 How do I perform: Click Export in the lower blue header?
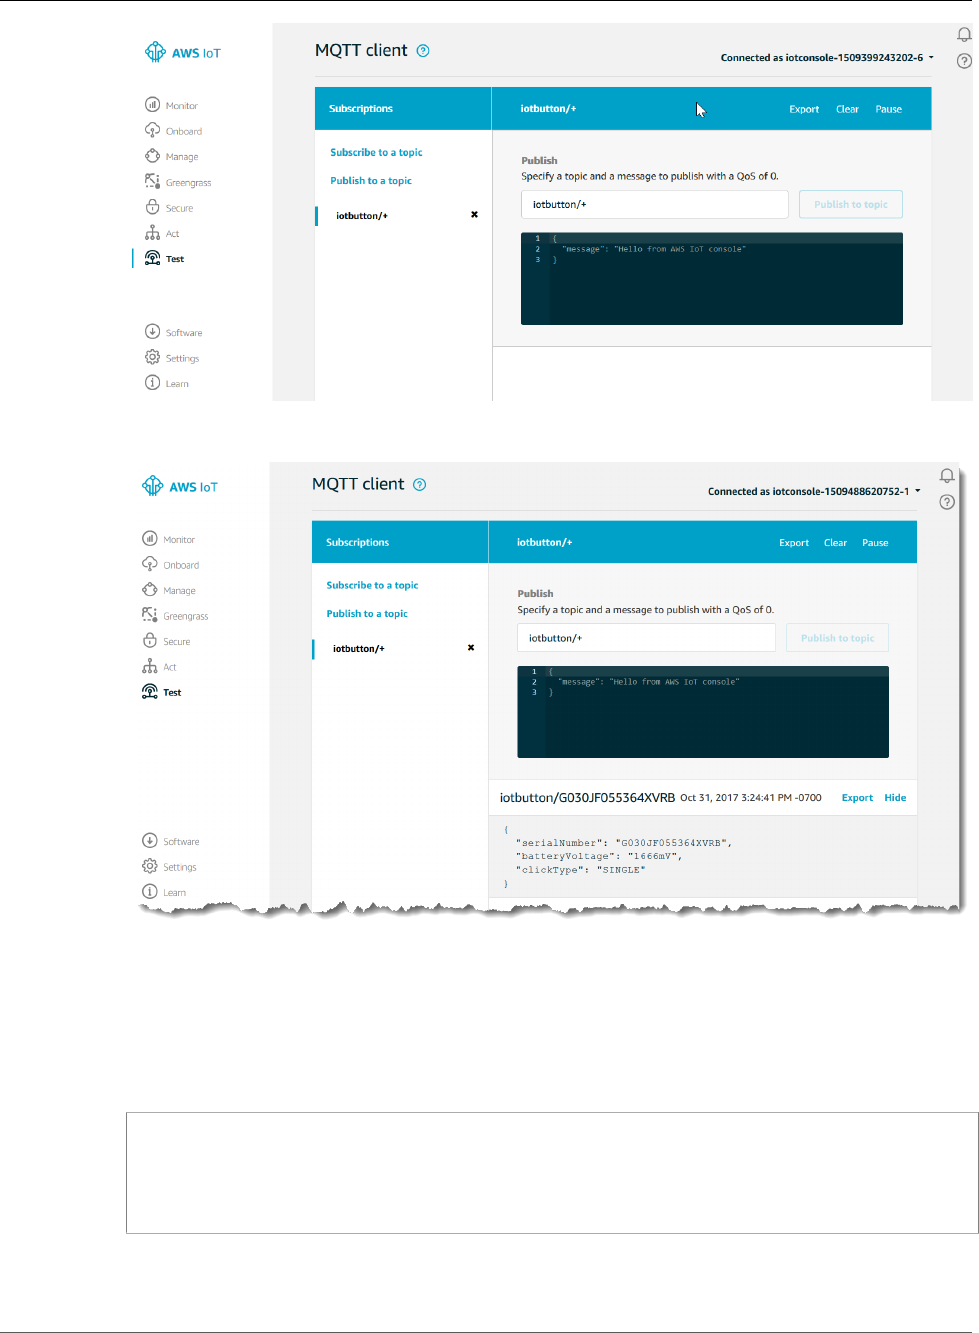pos(794,542)
